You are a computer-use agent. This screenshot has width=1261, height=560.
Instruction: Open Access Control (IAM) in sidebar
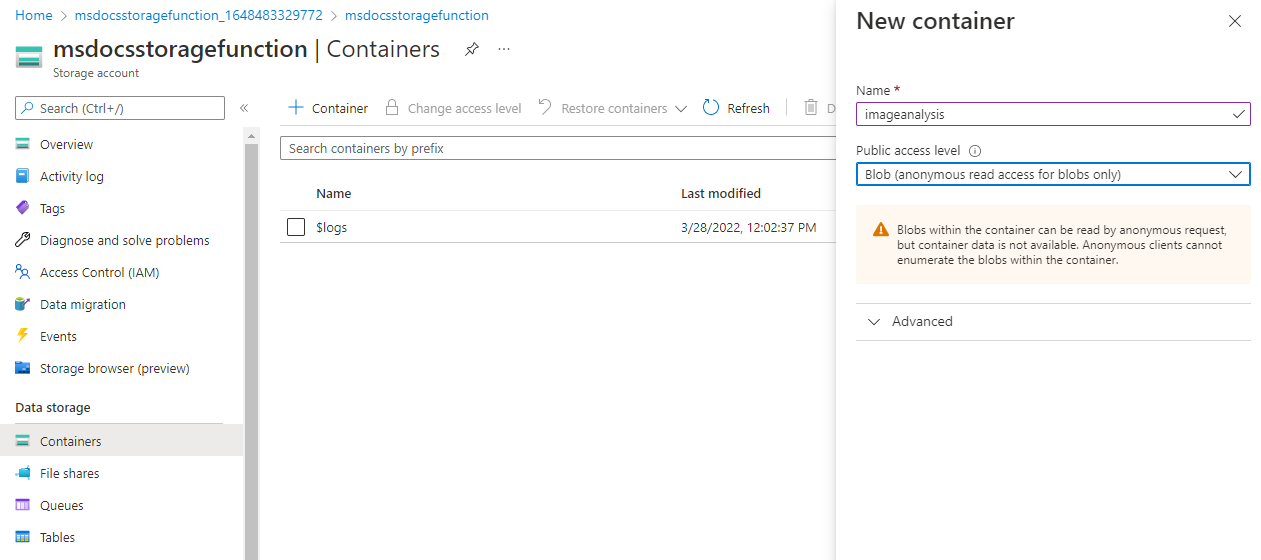tap(99, 272)
